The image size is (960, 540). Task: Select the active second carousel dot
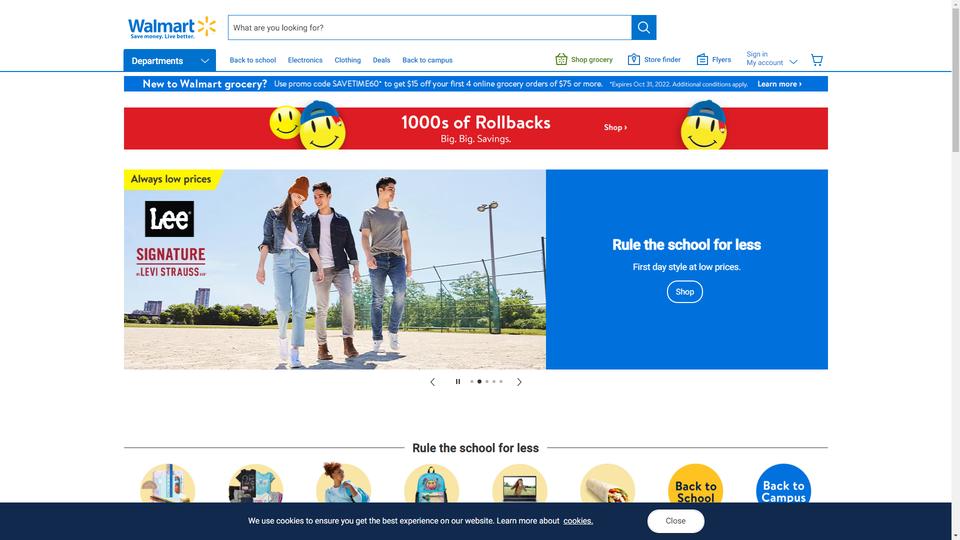479,381
